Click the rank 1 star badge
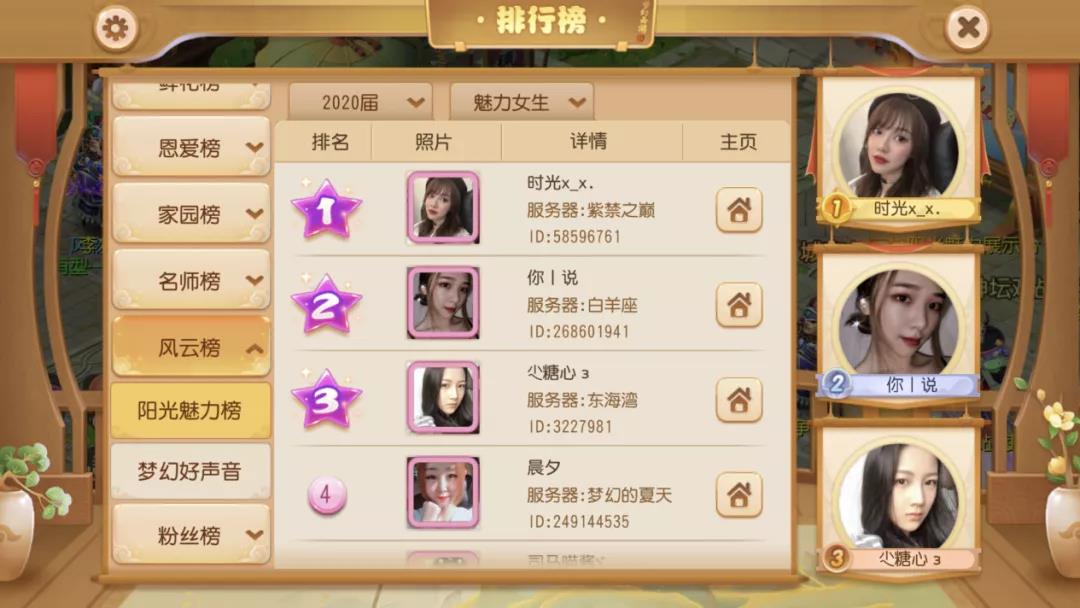Screen dimensions: 1080x608 pos(326,209)
